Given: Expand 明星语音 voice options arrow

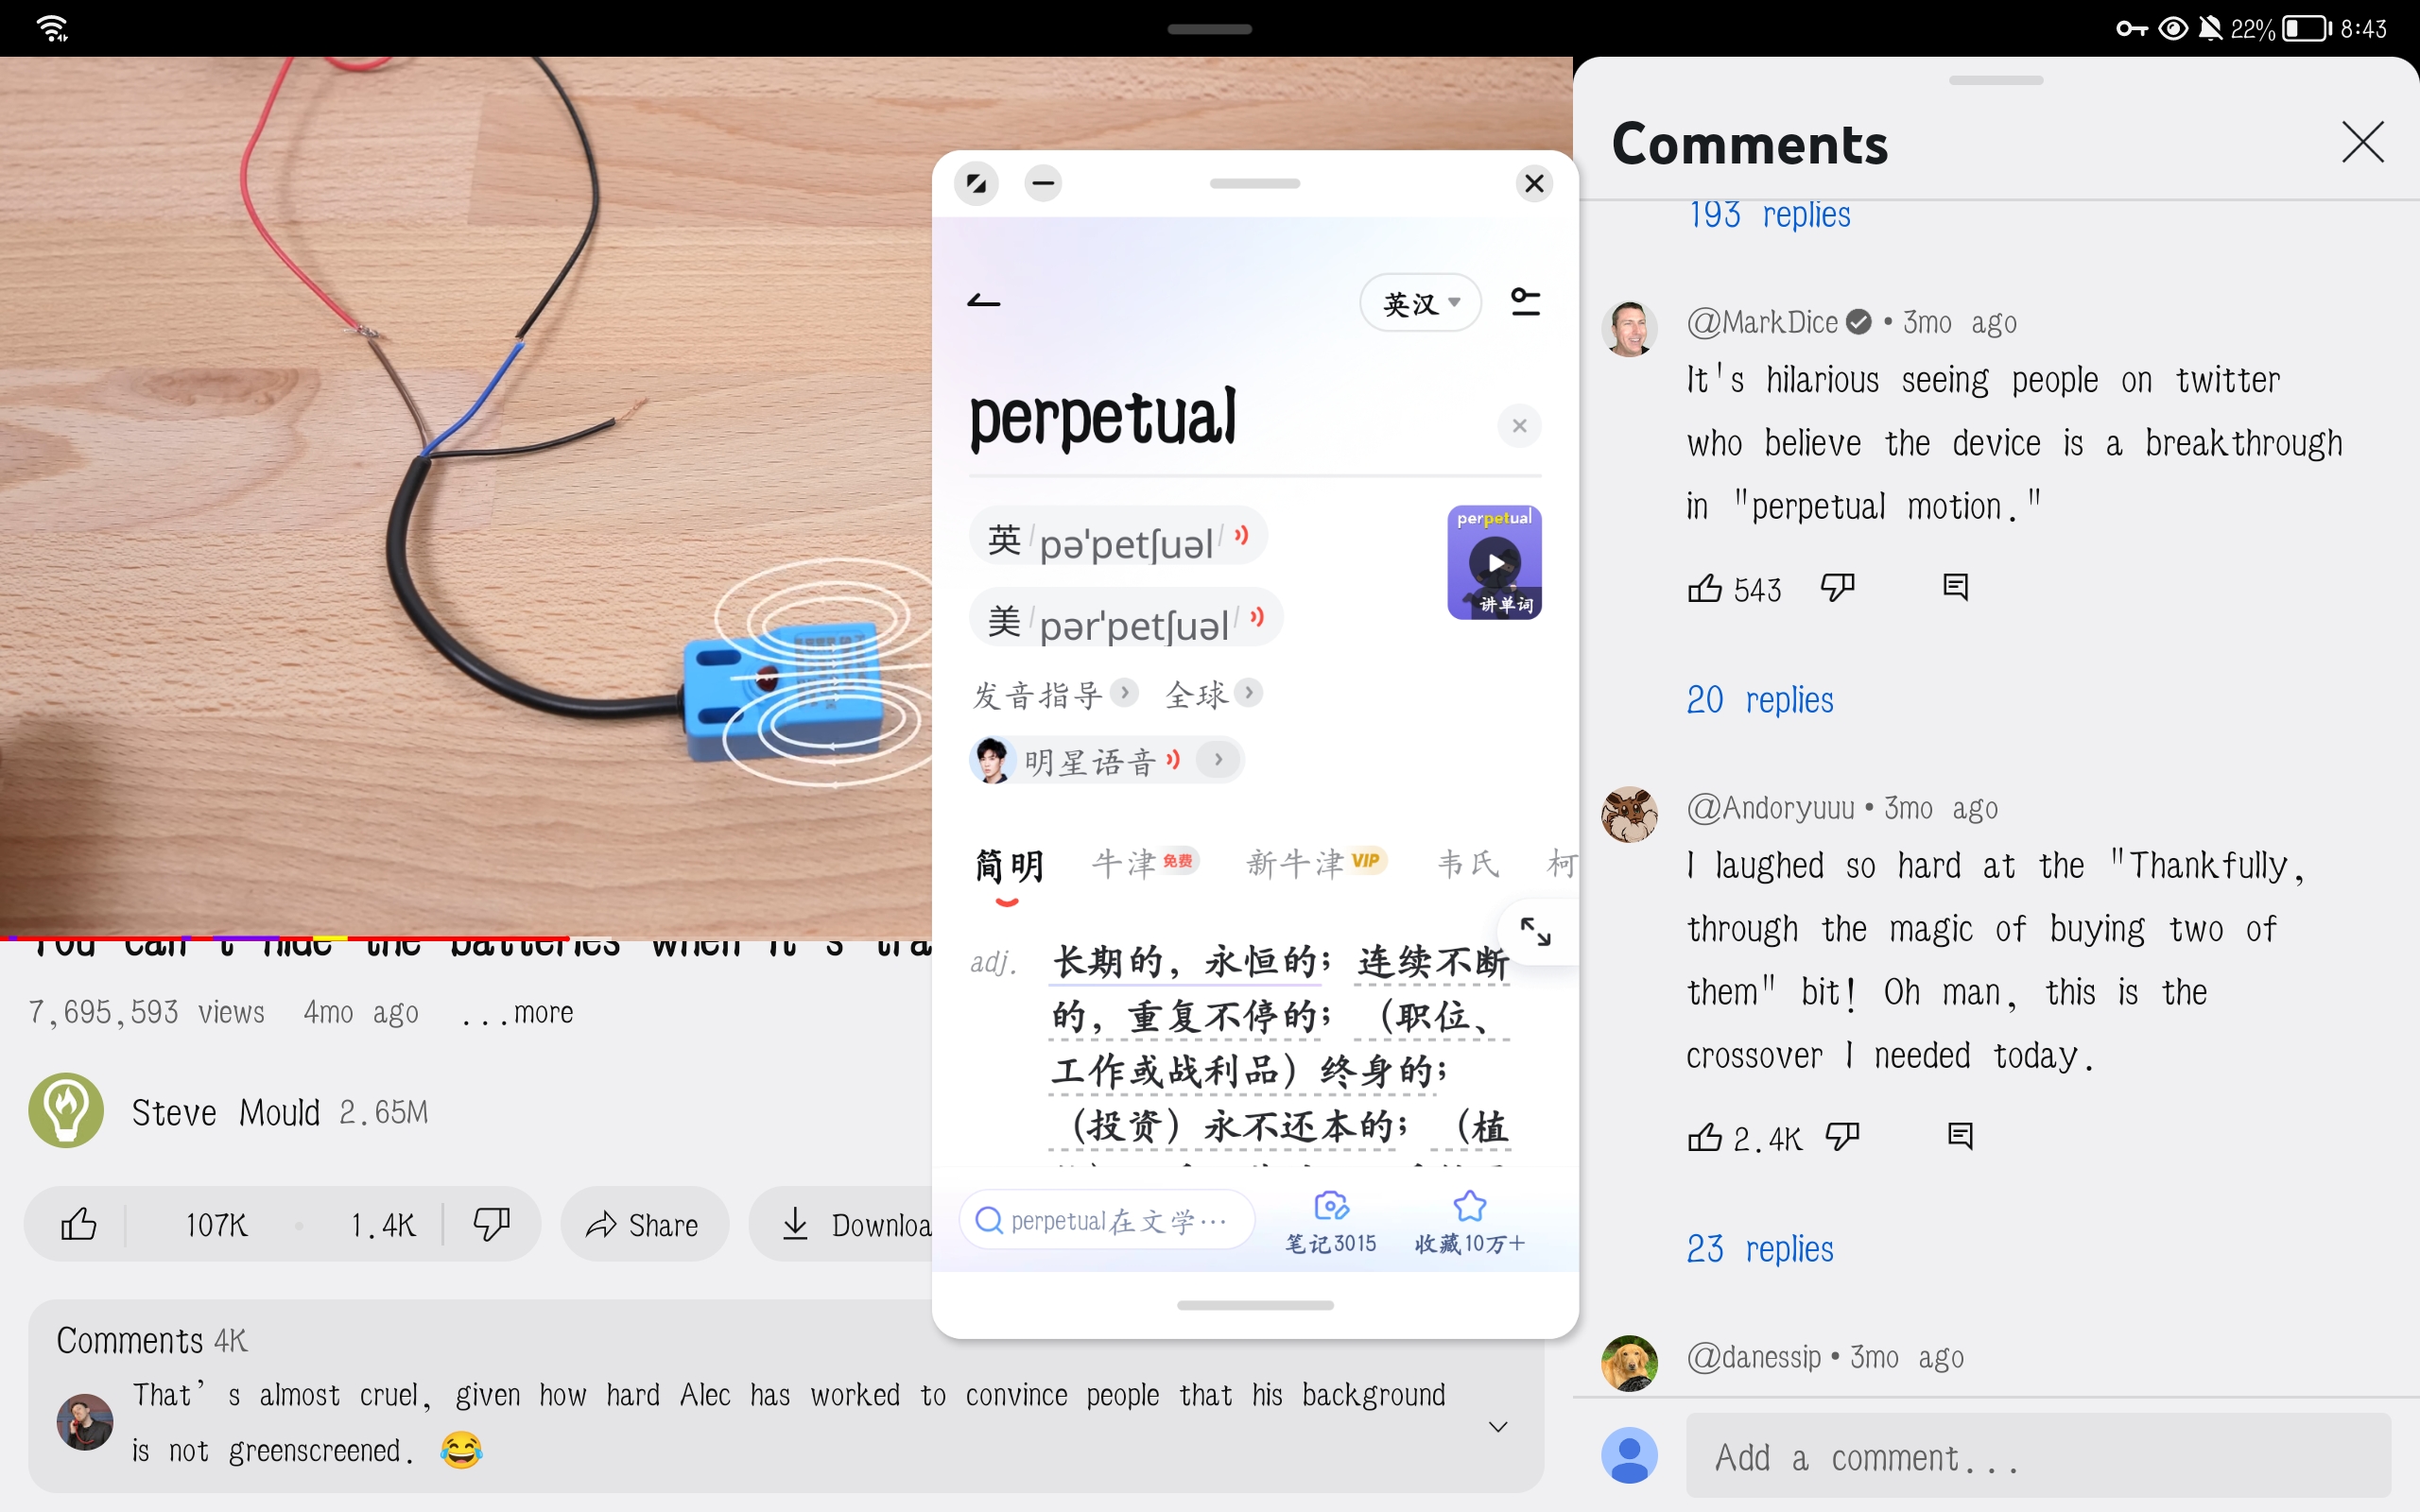Looking at the screenshot, I should 1218,760.
